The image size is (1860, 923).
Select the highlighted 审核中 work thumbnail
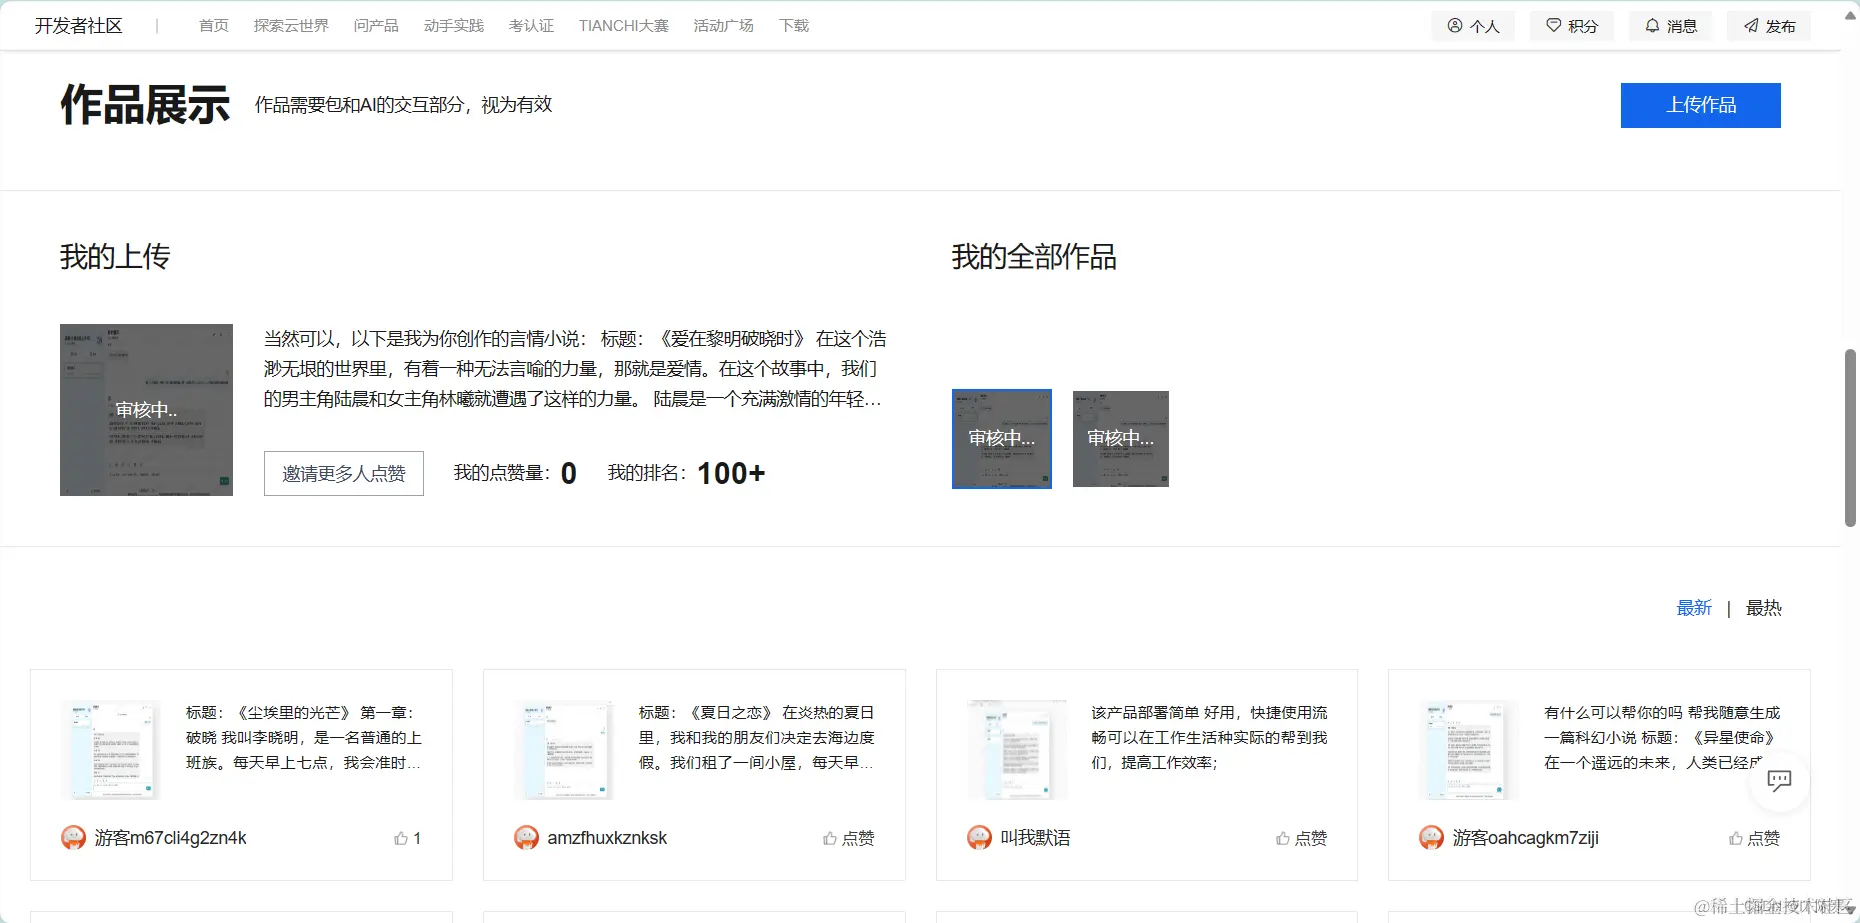(1001, 439)
